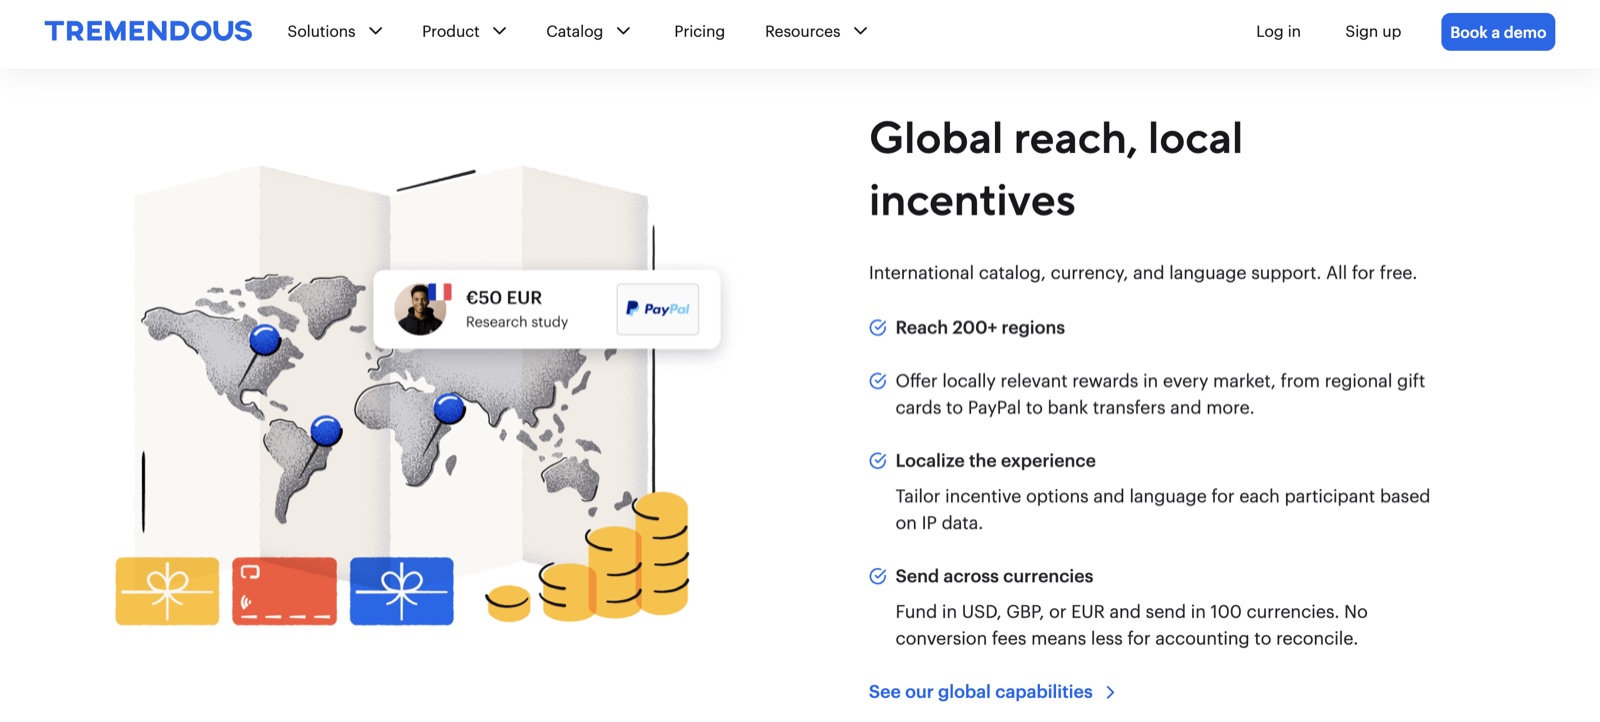Click the yellow gift card illustration
The width and height of the screenshot is (1600, 722).
(x=167, y=591)
